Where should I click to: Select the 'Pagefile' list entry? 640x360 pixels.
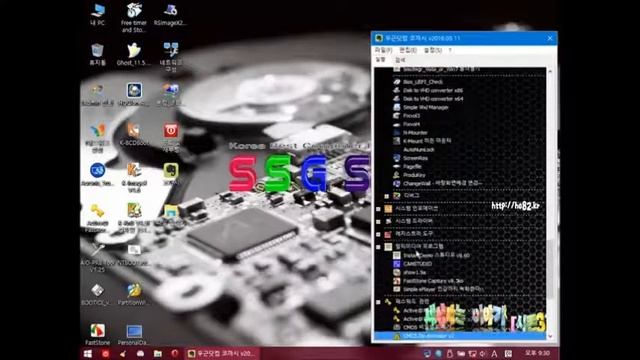click(412, 167)
